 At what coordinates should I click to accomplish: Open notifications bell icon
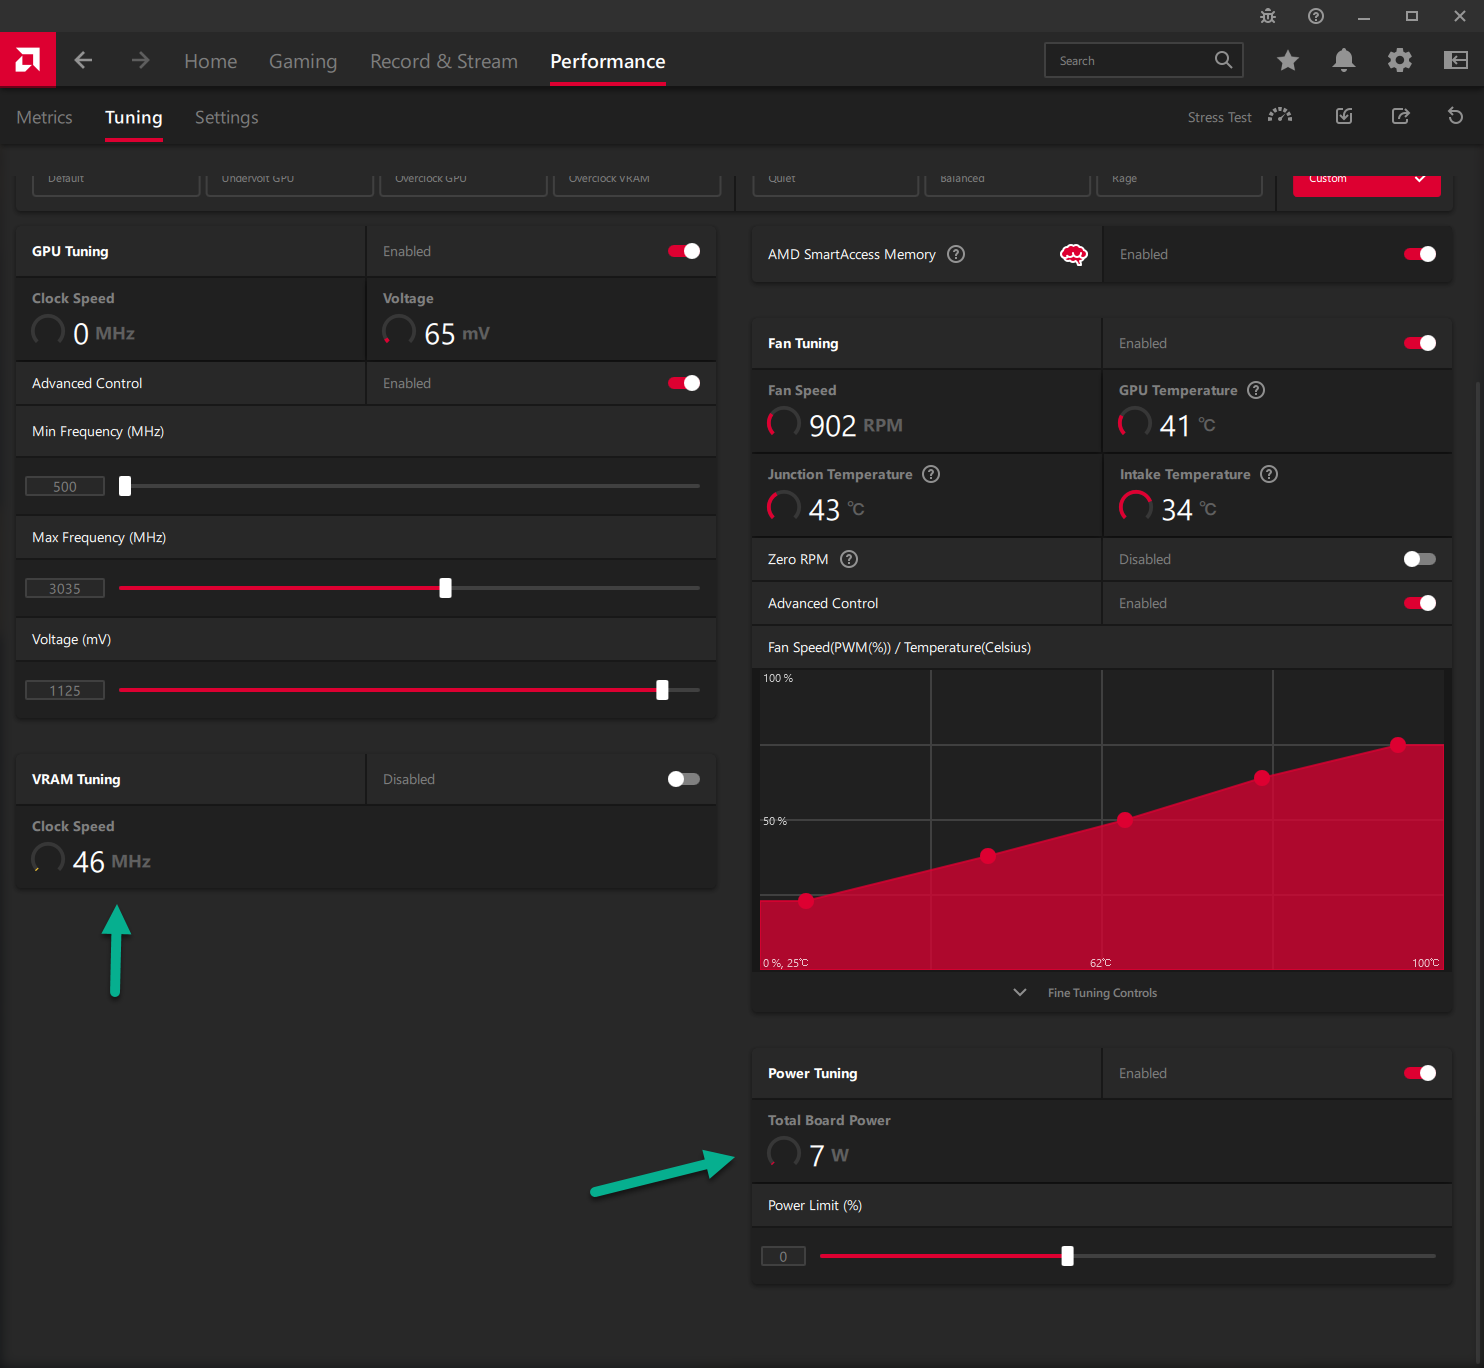pos(1344,60)
